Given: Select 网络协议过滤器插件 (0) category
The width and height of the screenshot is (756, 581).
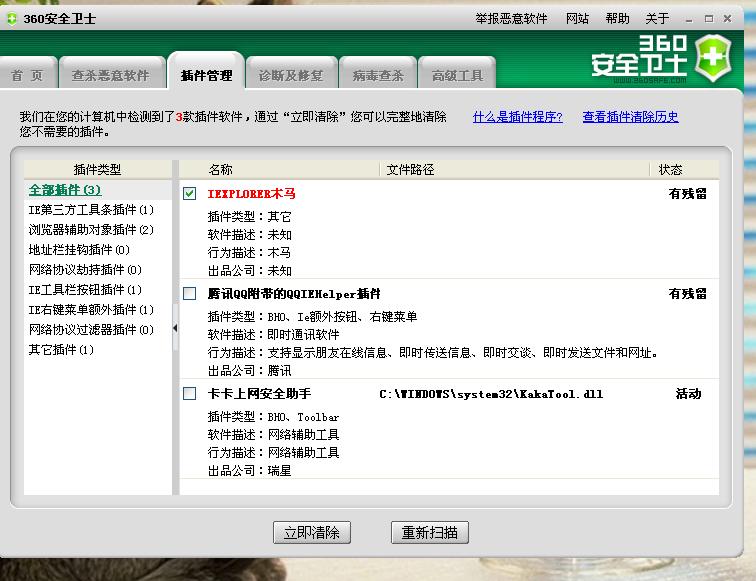Looking at the screenshot, I should click(x=91, y=330).
